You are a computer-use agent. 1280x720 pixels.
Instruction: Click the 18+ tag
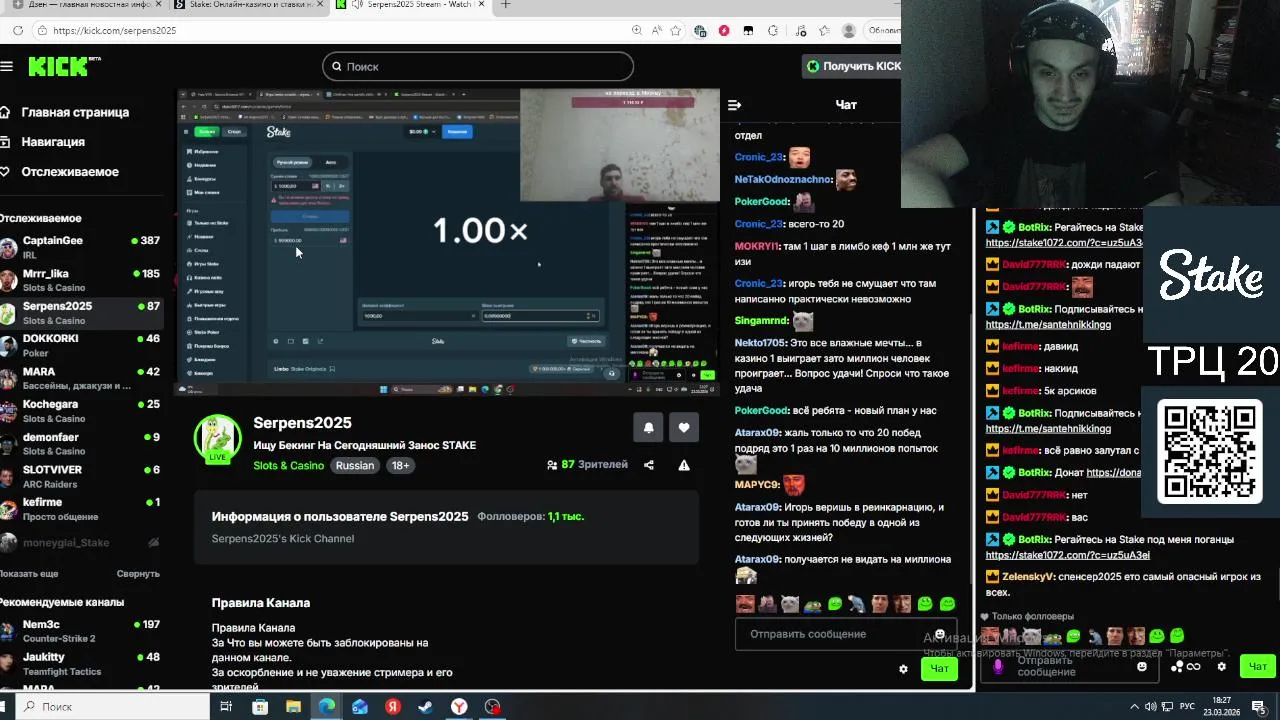(x=400, y=466)
